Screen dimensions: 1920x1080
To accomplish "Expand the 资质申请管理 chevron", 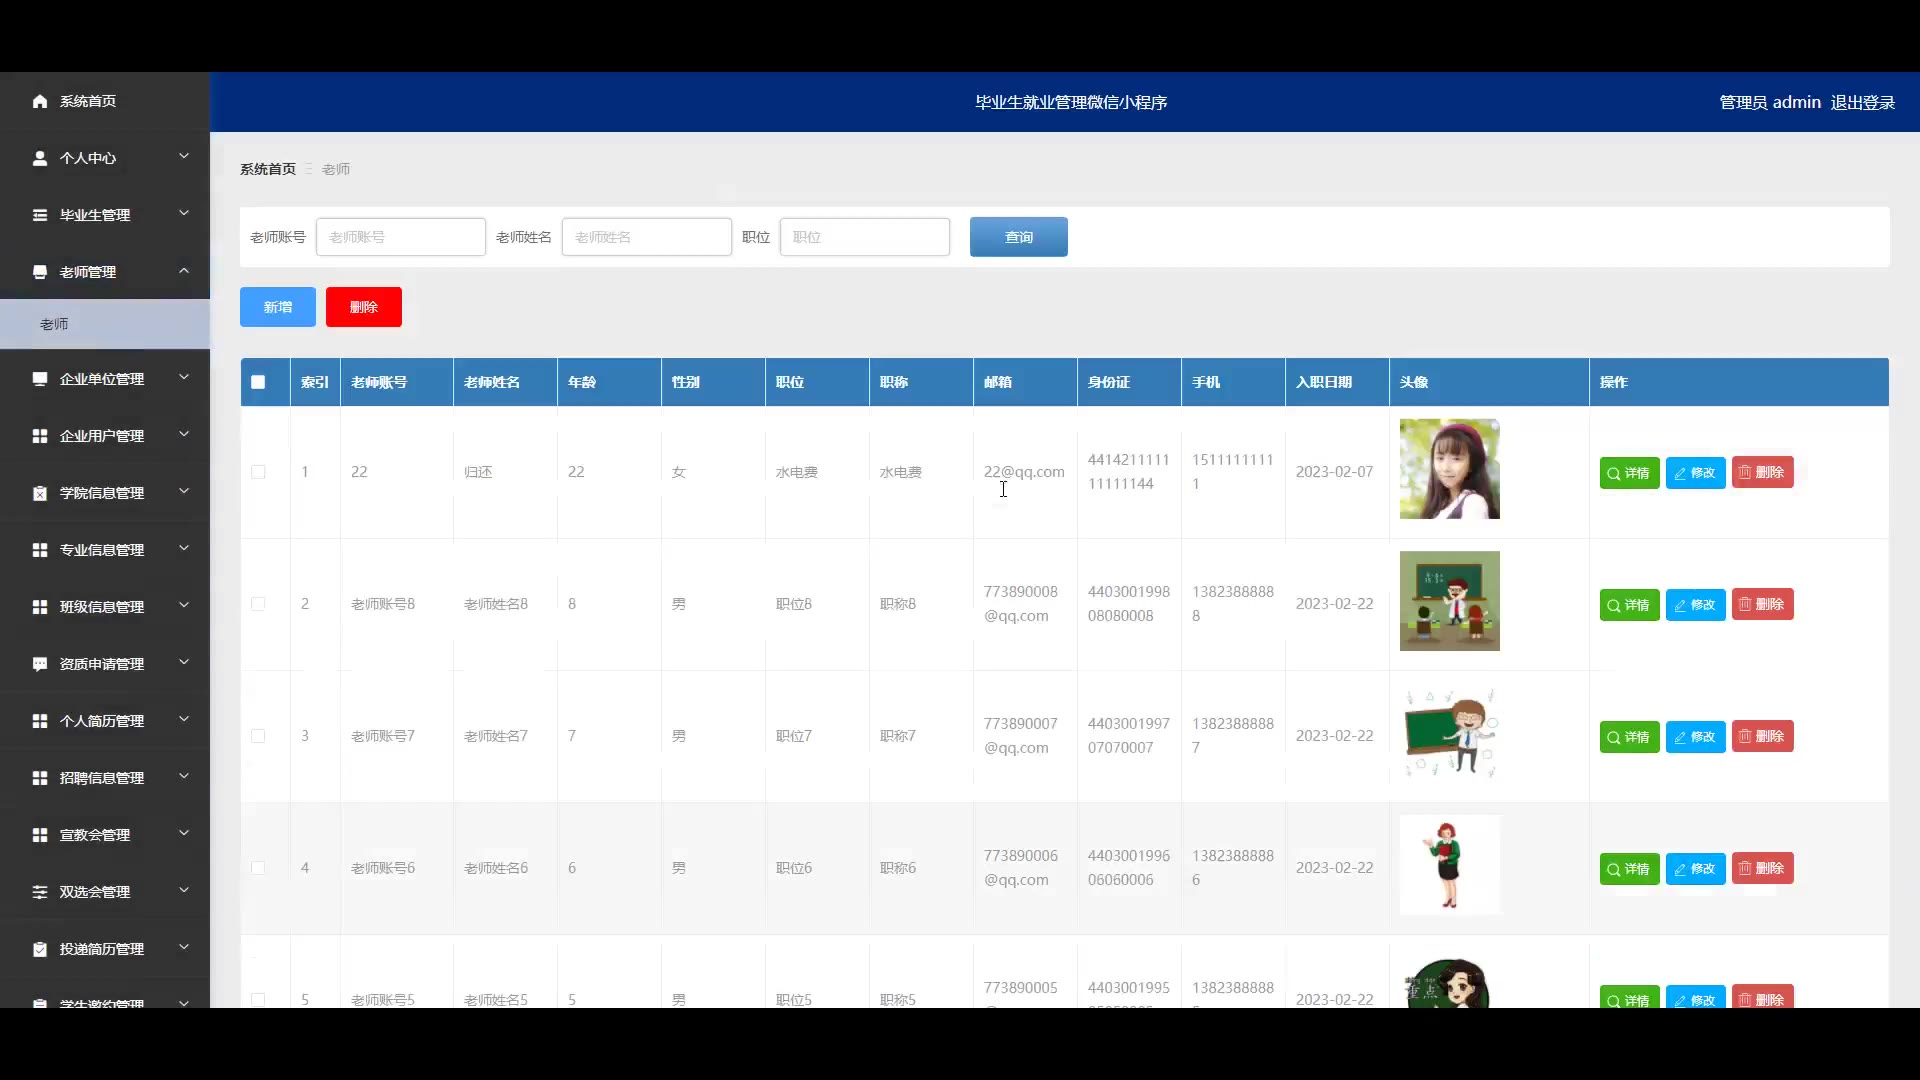I will click(184, 662).
